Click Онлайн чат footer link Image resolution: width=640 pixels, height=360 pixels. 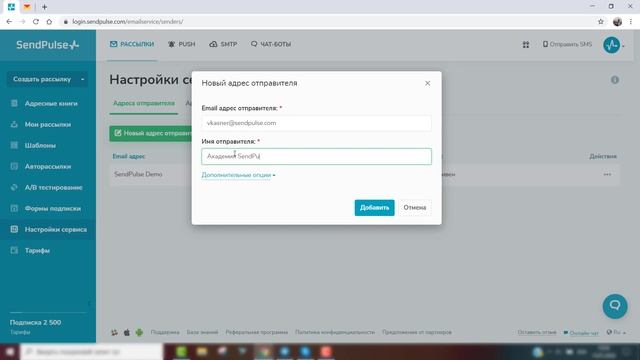tap(581, 333)
